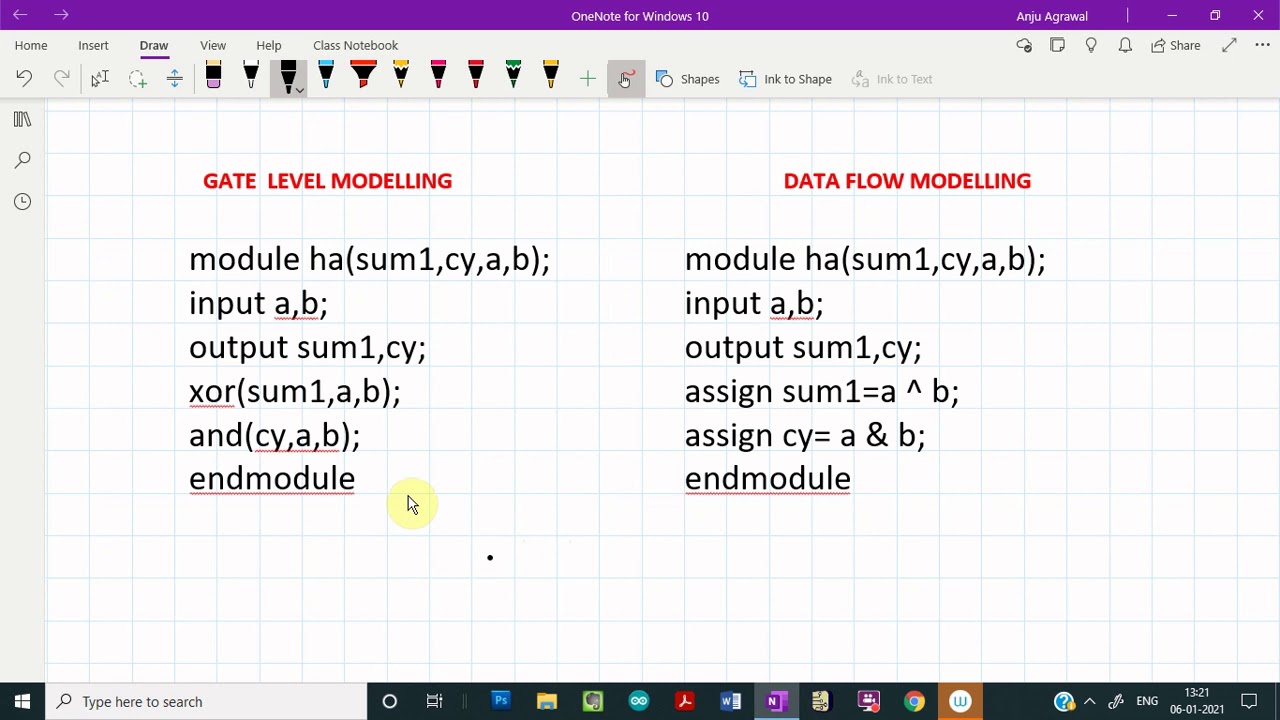Screen dimensions: 1280x720
Task: Select the light blue pen
Action: (326, 77)
